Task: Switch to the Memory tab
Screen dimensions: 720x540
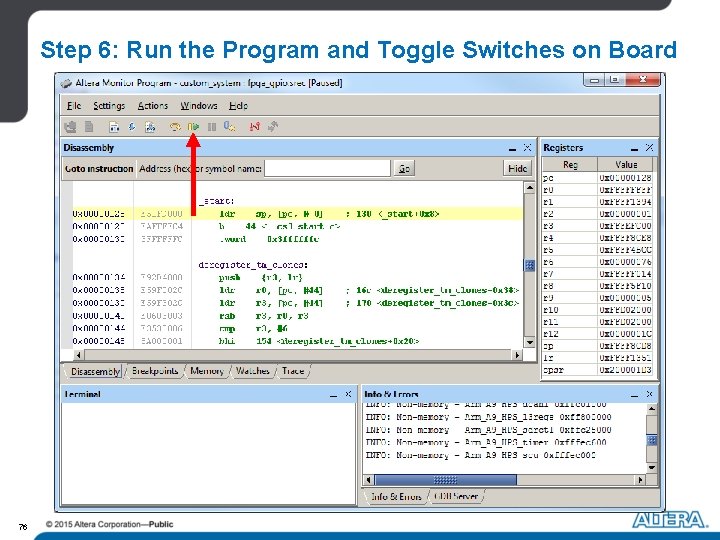Action: point(207,371)
